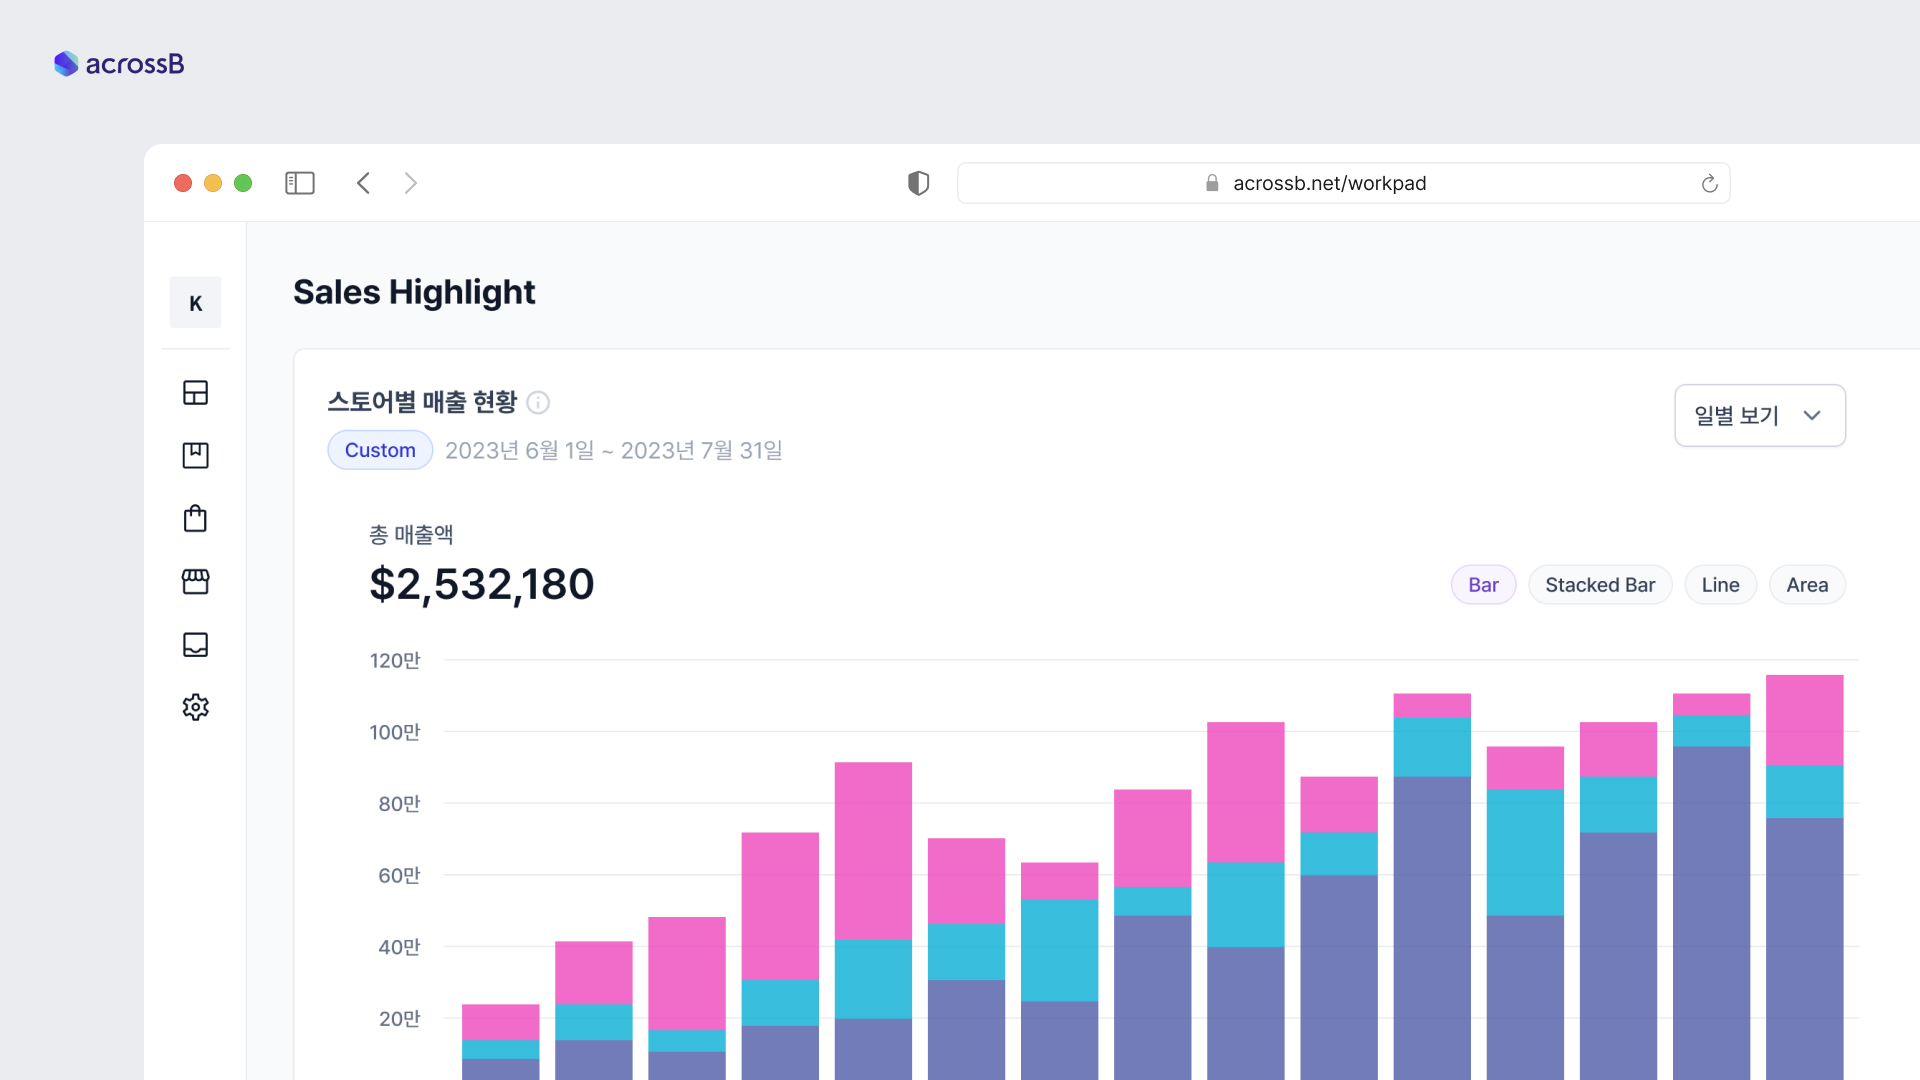Click the 80만 axis label
Screen dimensions: 1920x1080
pos(399,804)
